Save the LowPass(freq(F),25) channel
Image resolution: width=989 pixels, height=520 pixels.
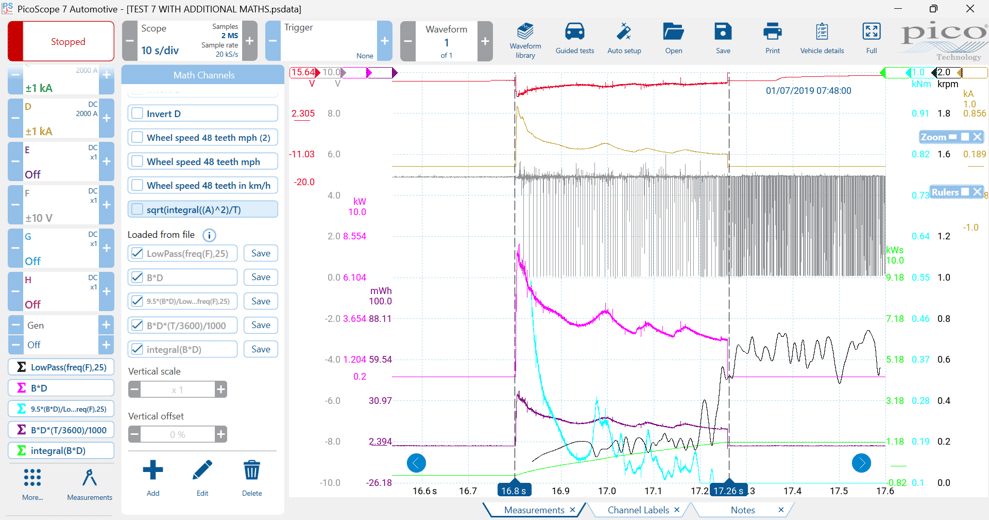260,254
